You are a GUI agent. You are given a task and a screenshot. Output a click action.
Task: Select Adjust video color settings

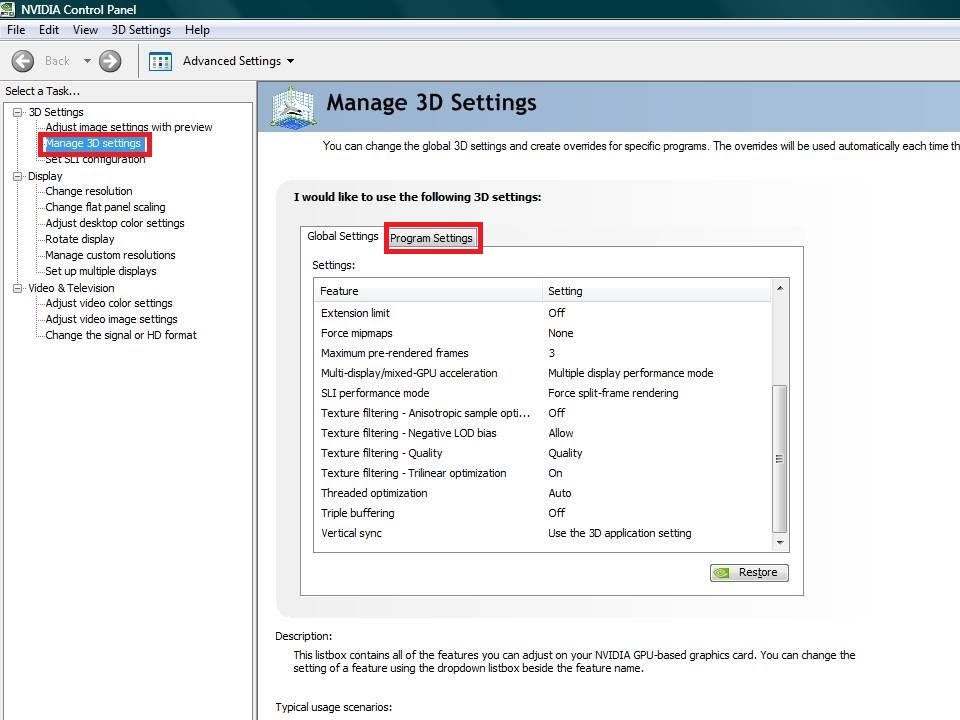[109, 303]
